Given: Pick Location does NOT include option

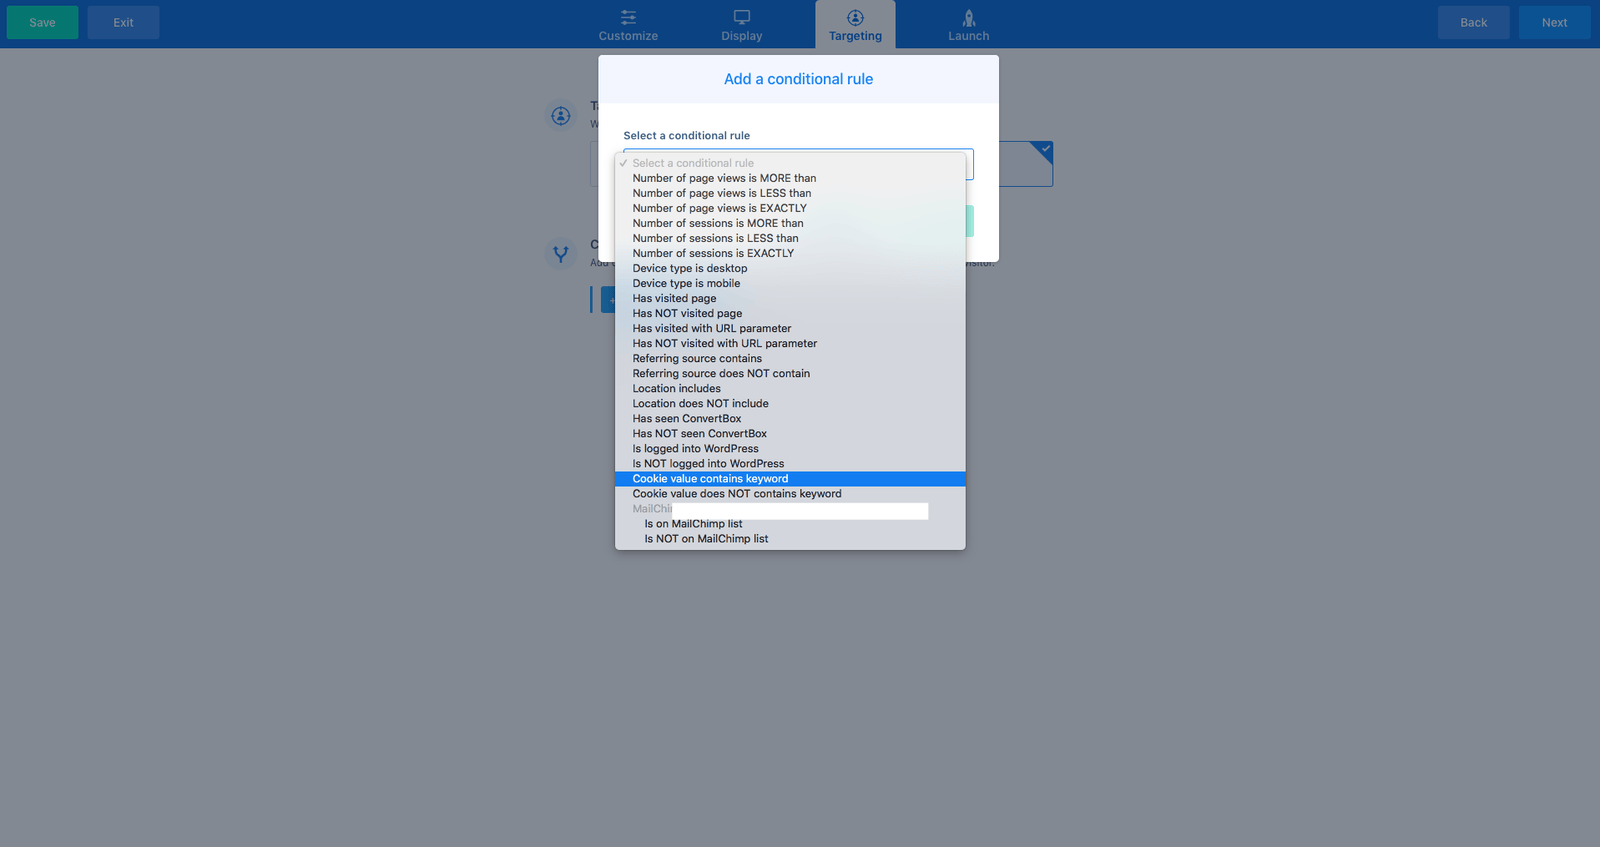Looking at the screenshot, I should [790, 403].
